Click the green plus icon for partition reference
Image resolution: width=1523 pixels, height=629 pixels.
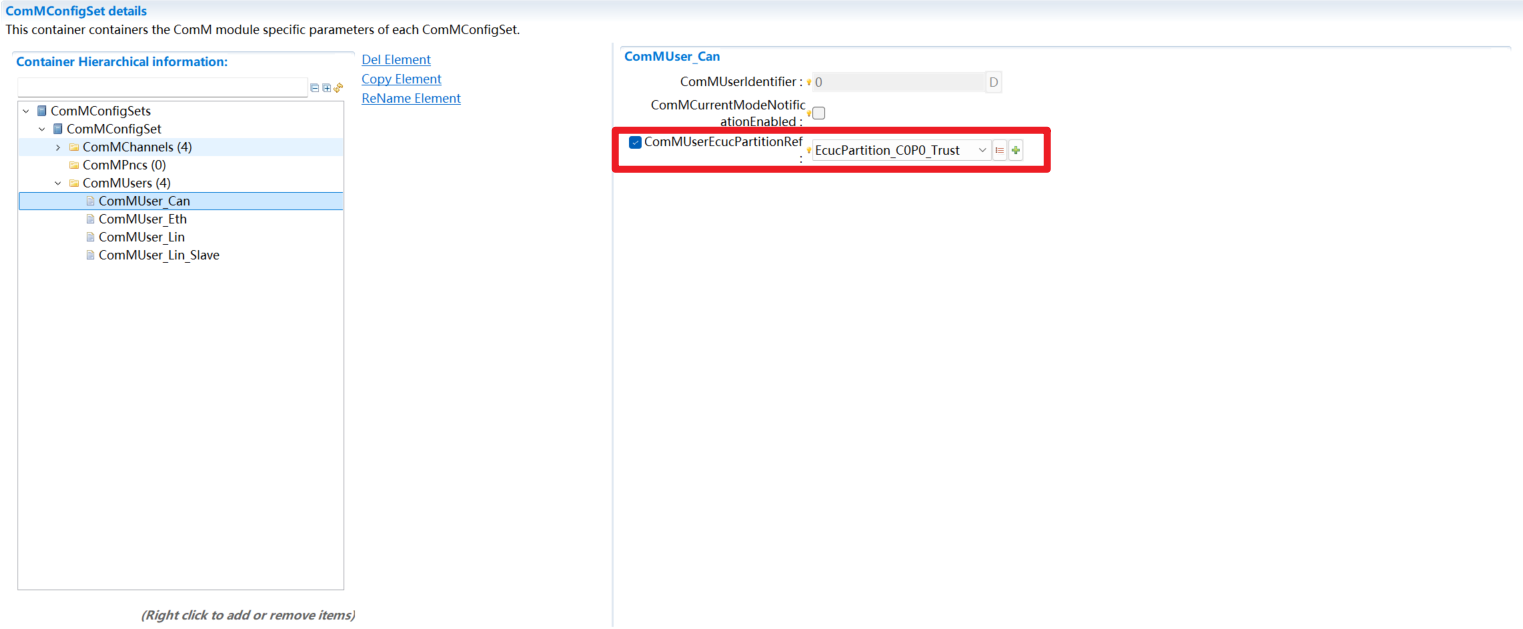tap(1016, 150)
